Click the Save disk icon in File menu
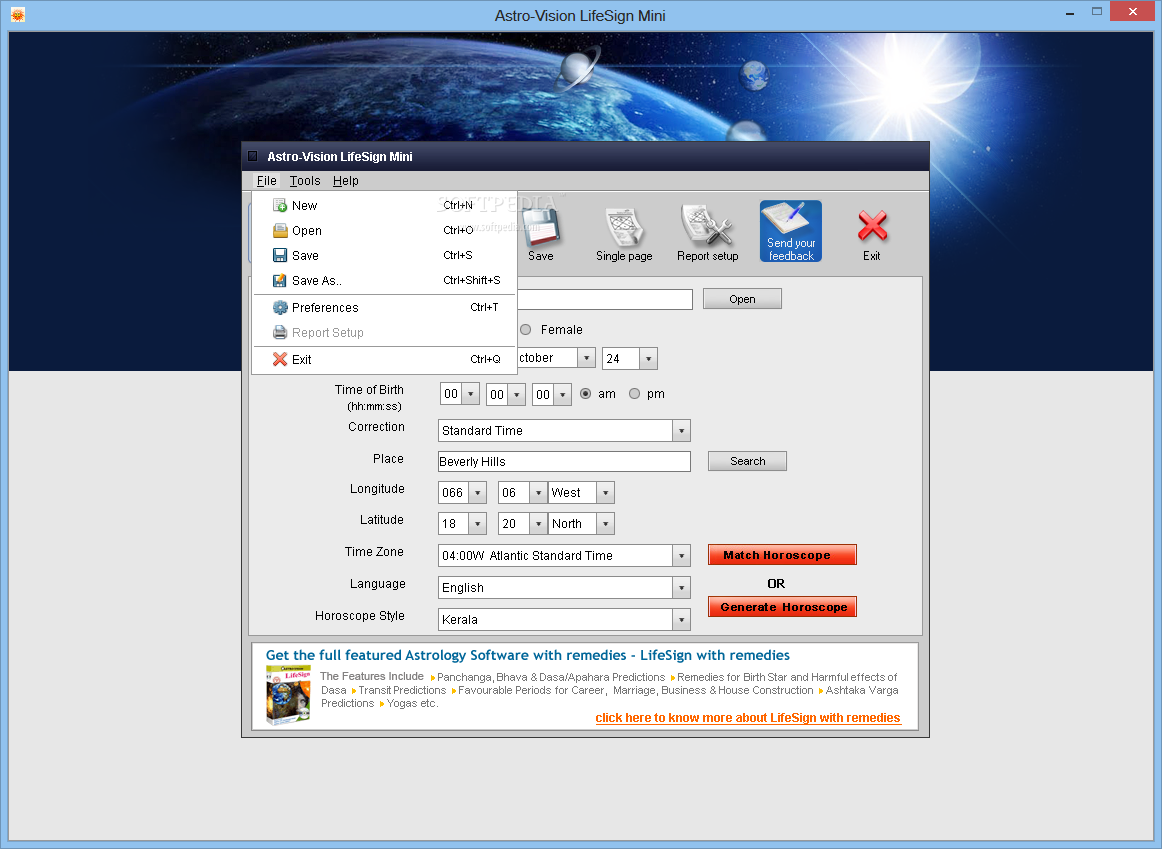This screenshot has width=1162, height=849. 279,255
